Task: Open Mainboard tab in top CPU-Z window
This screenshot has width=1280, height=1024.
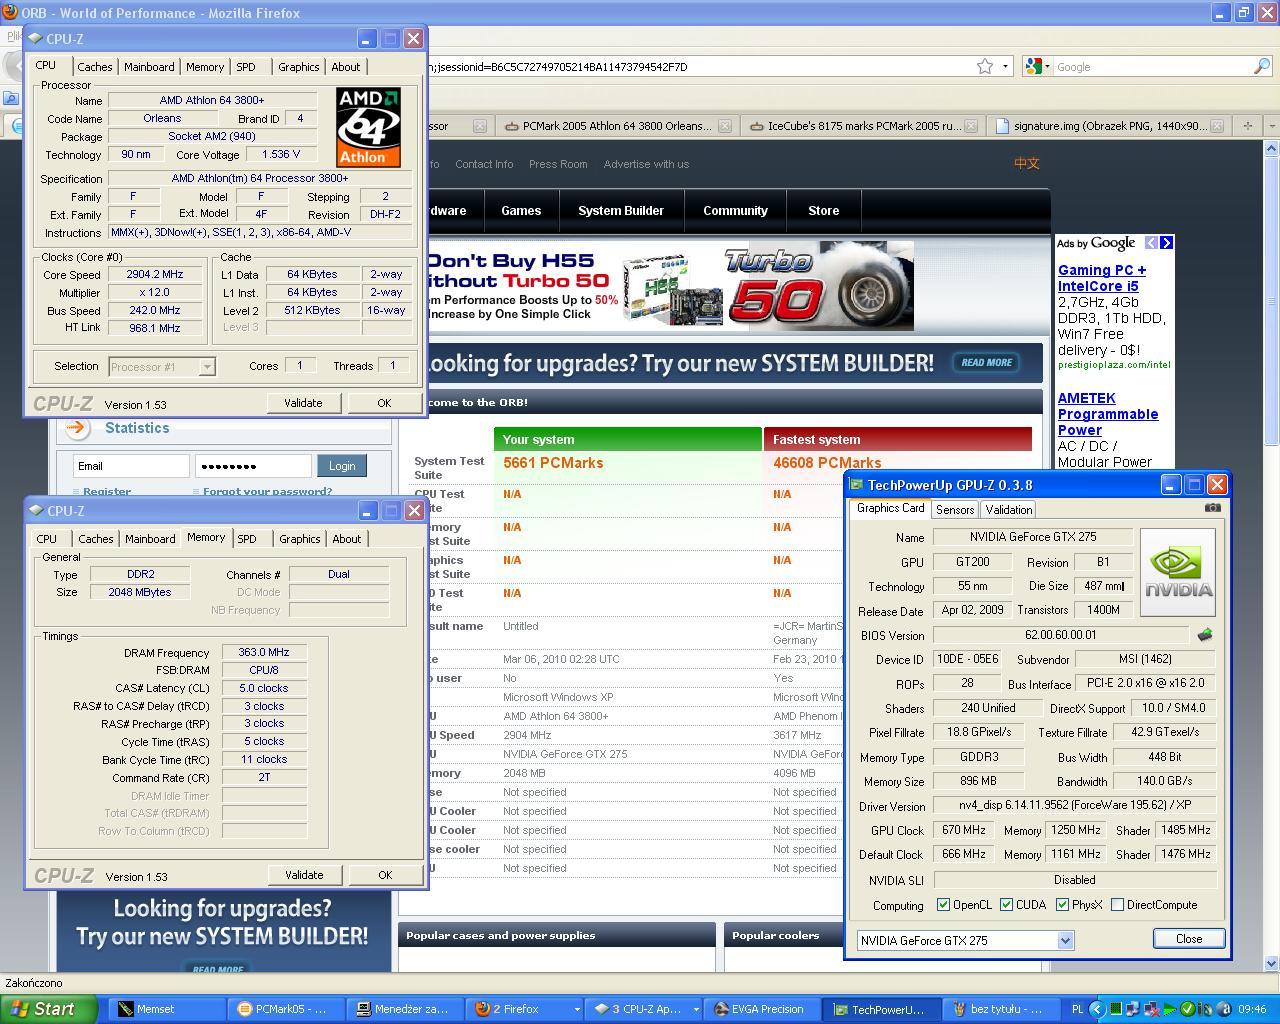Action: point(149,67)
